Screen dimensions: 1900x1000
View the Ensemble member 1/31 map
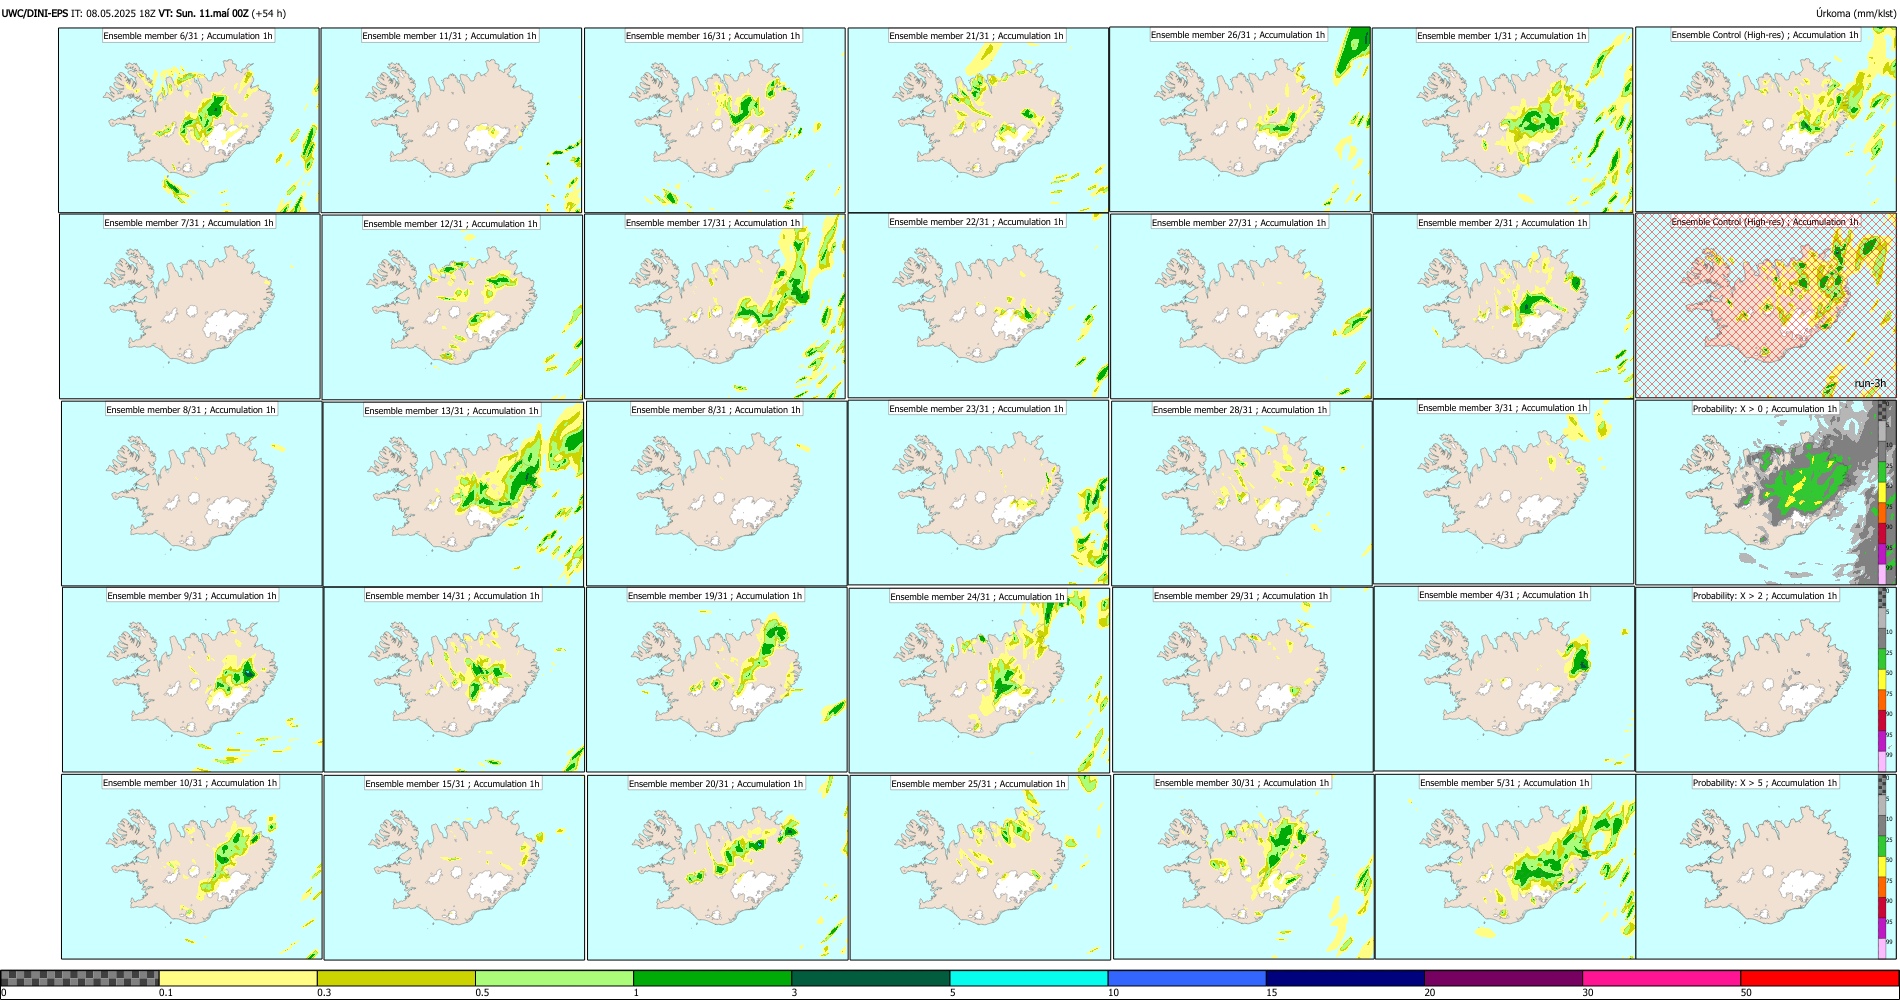click(1502, 120)
